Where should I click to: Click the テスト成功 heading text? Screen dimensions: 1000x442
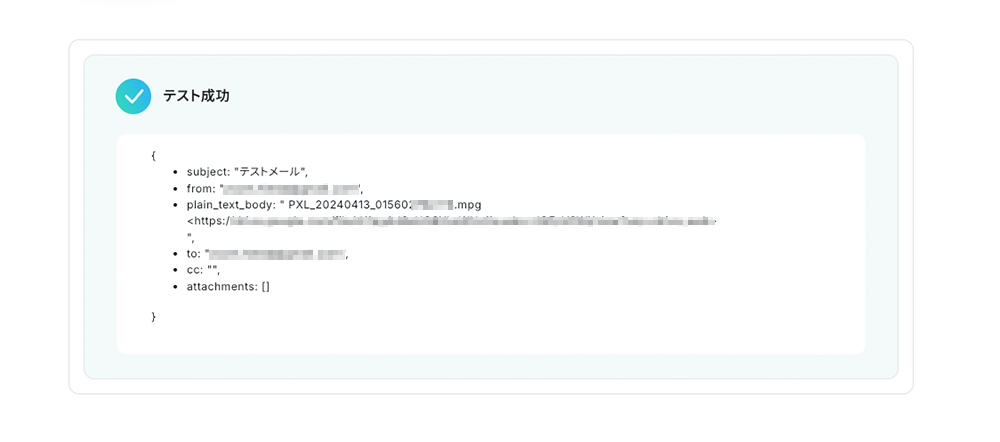[x=196, y=96]
